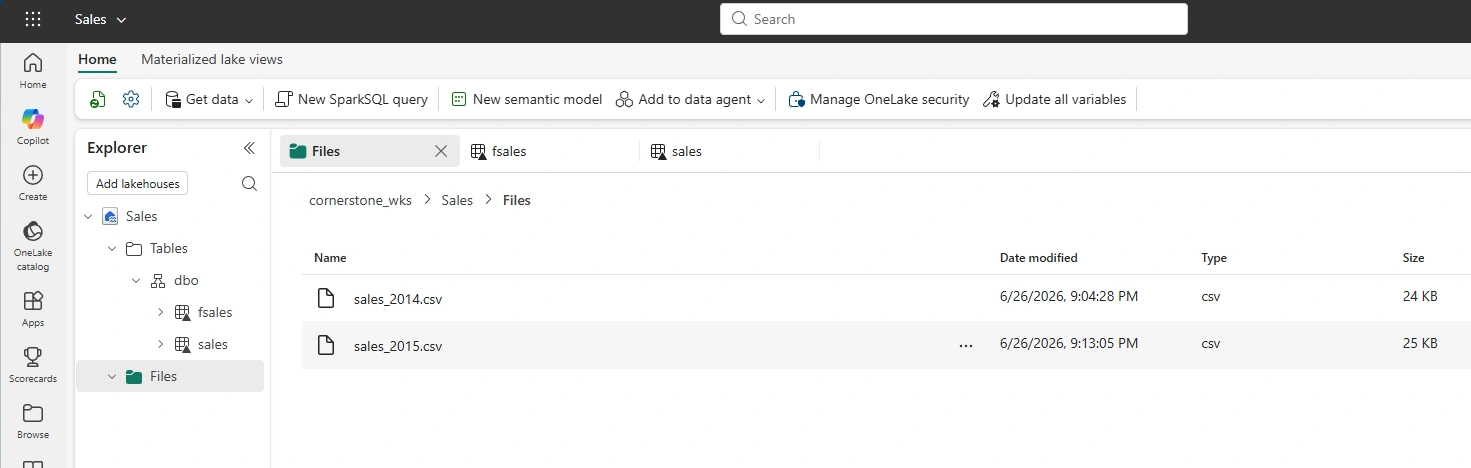The height and width of the screenshot is (468, 1471).
Task: Open Copilot from the sidebar
Action: click(33, 126)
